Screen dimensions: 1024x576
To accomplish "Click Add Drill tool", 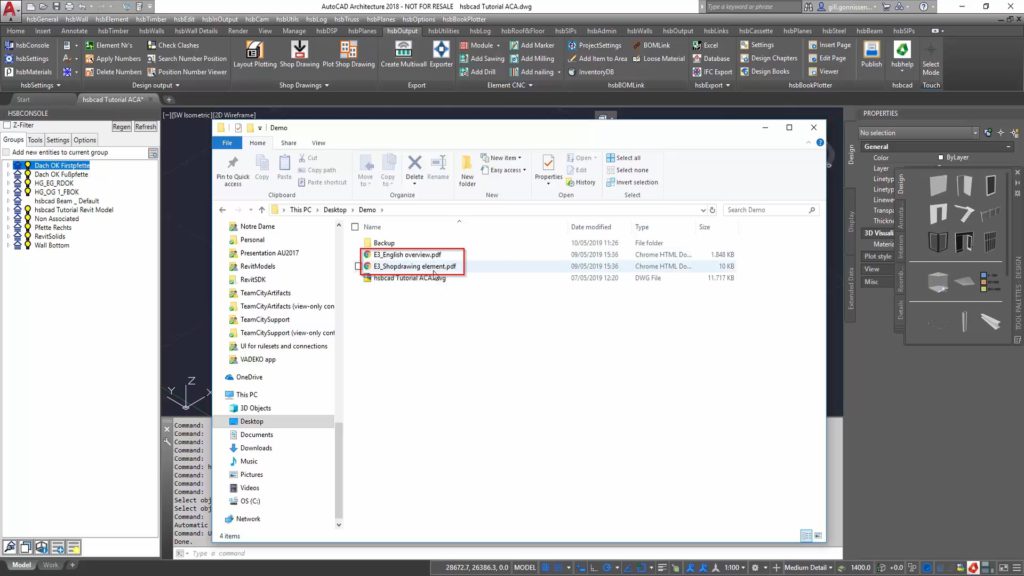I will (x=477, y=72).
